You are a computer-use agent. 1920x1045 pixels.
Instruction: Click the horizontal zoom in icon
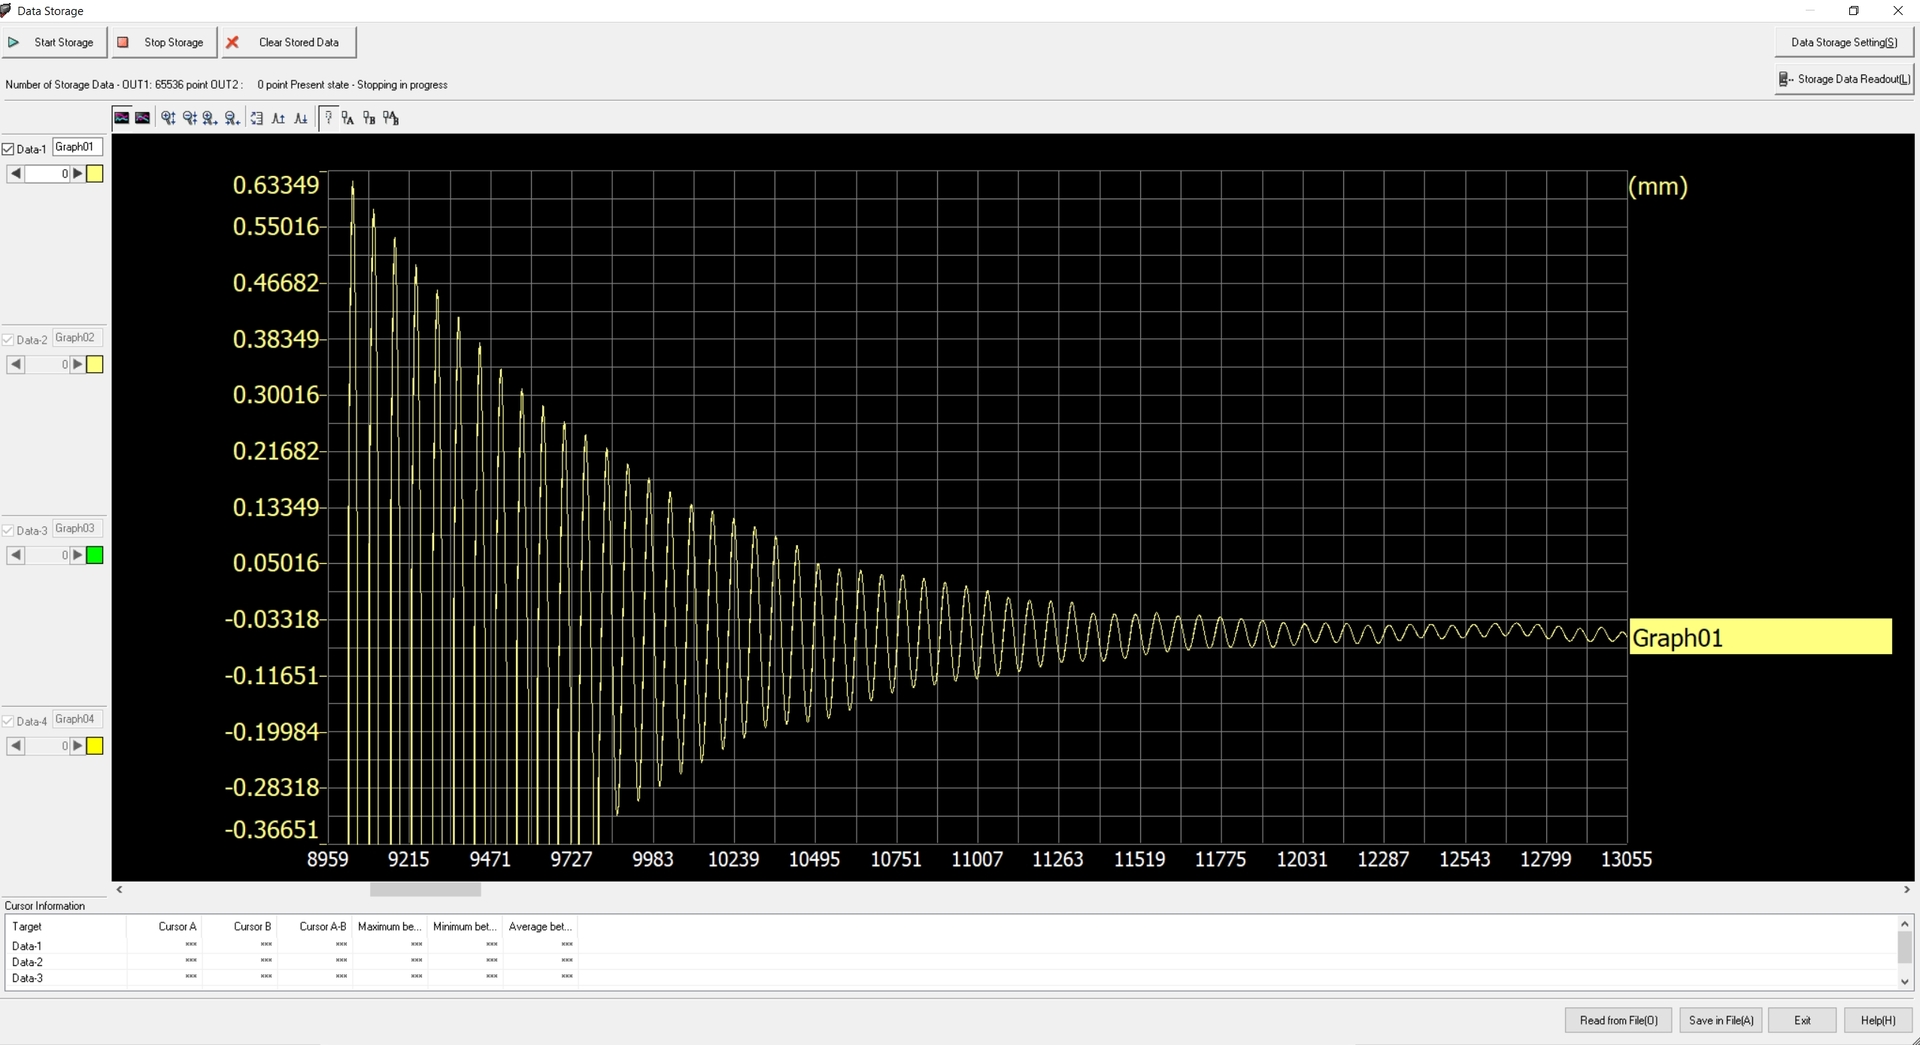210,118
